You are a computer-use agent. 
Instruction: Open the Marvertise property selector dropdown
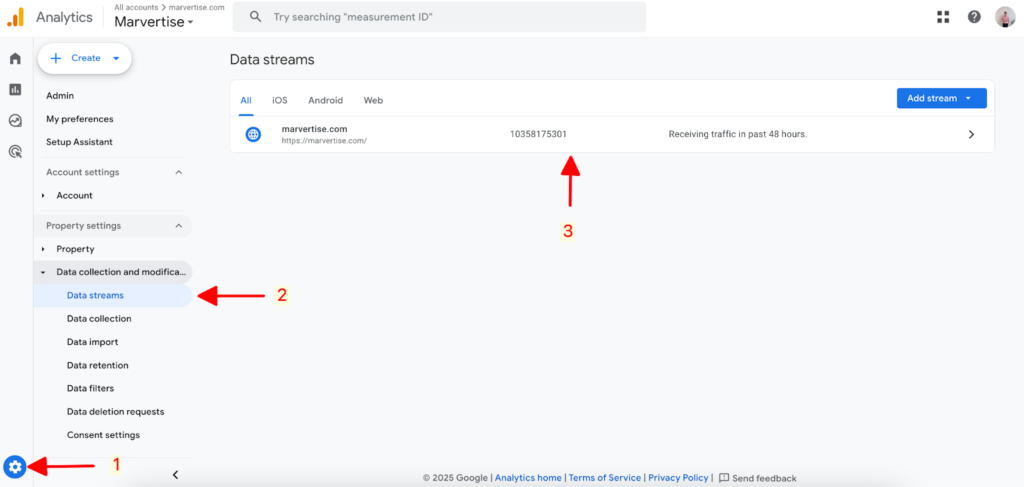click(154, 22)
